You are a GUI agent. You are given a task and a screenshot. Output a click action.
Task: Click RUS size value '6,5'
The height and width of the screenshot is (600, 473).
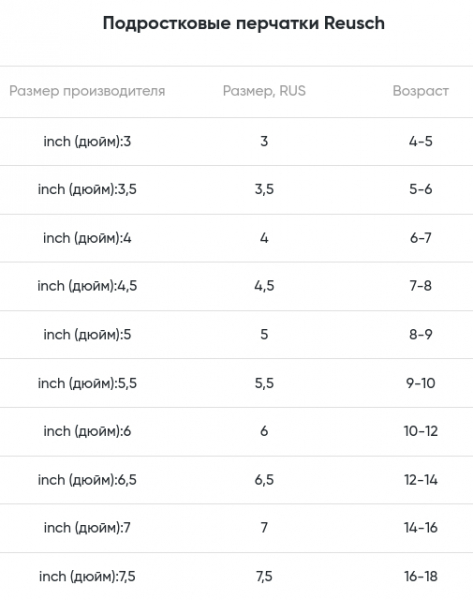point(264,480)
